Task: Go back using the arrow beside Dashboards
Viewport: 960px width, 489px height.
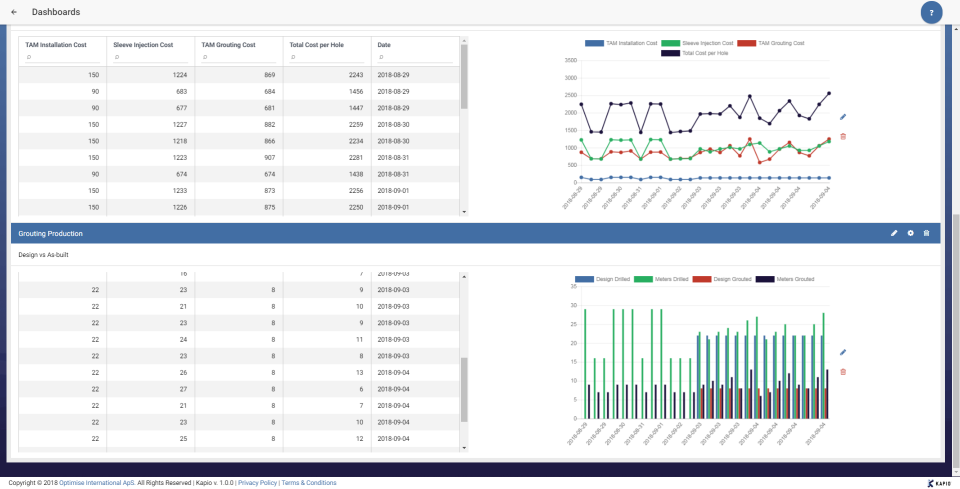Action: click(x=14, y=12)
